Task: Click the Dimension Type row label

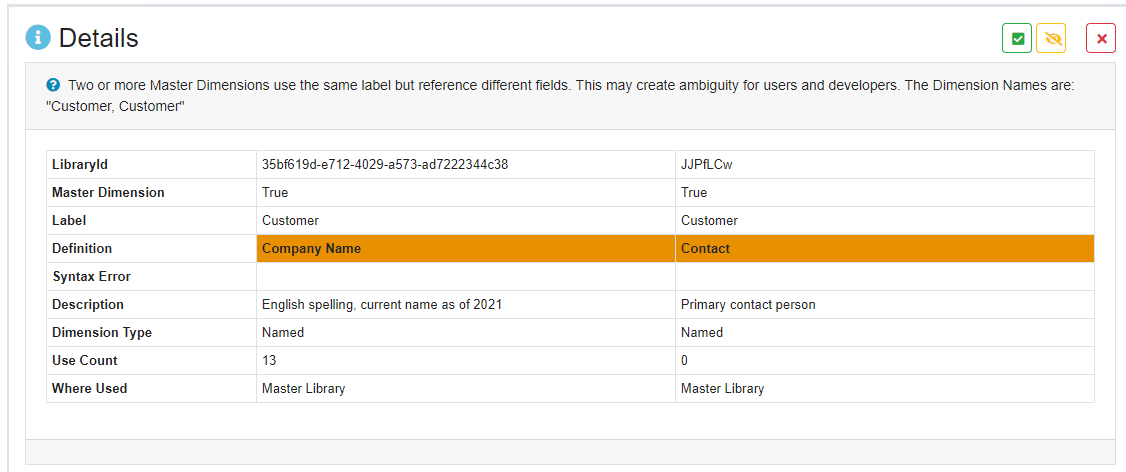Action: pos(102,332)
